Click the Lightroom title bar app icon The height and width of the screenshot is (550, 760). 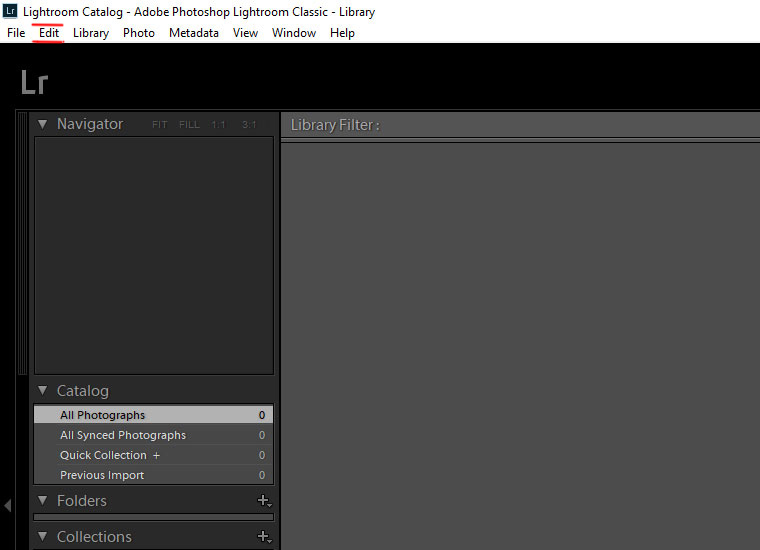pos(10,11)
